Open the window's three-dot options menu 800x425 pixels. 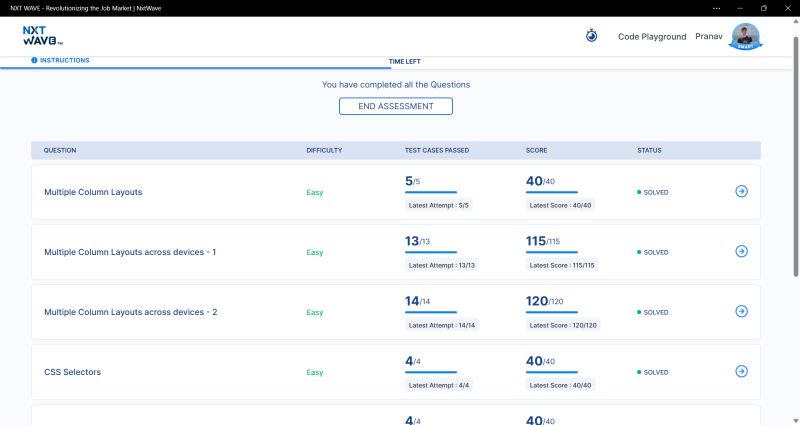[716, 8]
